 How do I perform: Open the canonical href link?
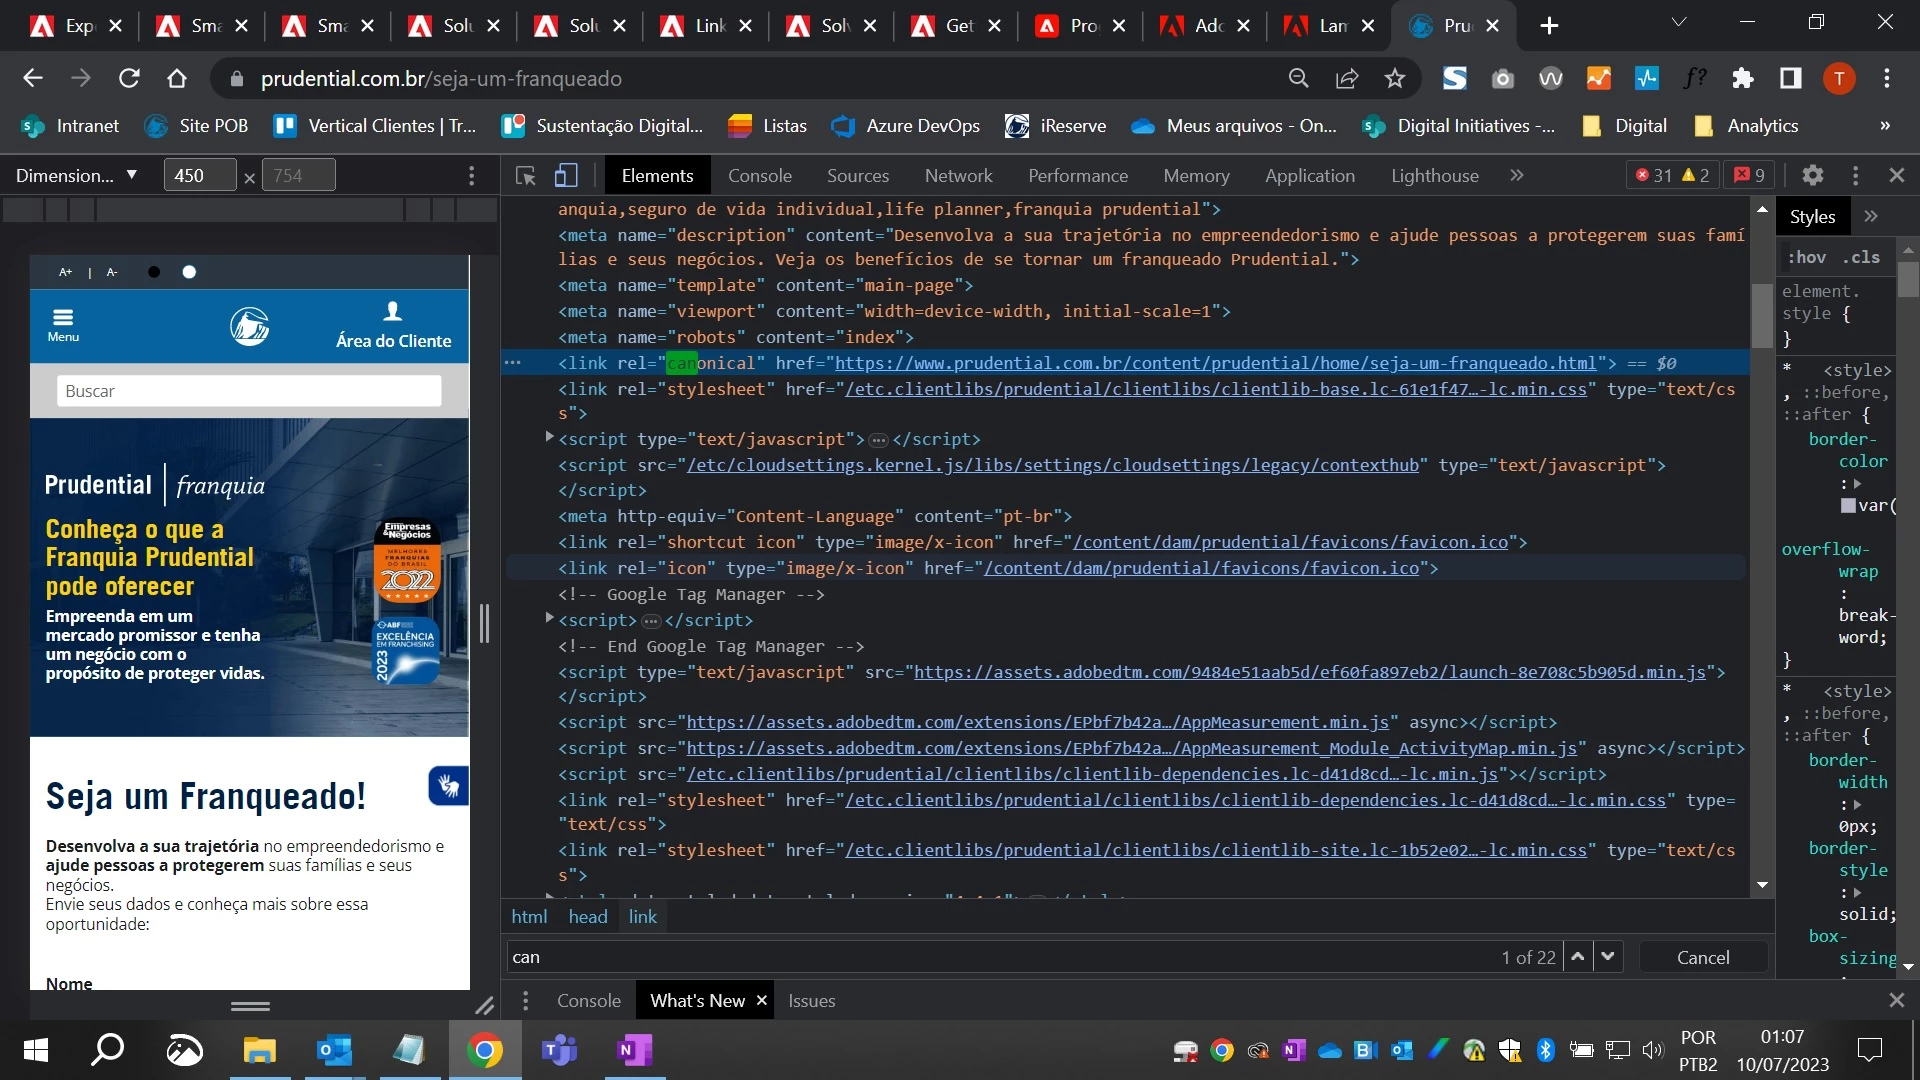(1215, 363)
